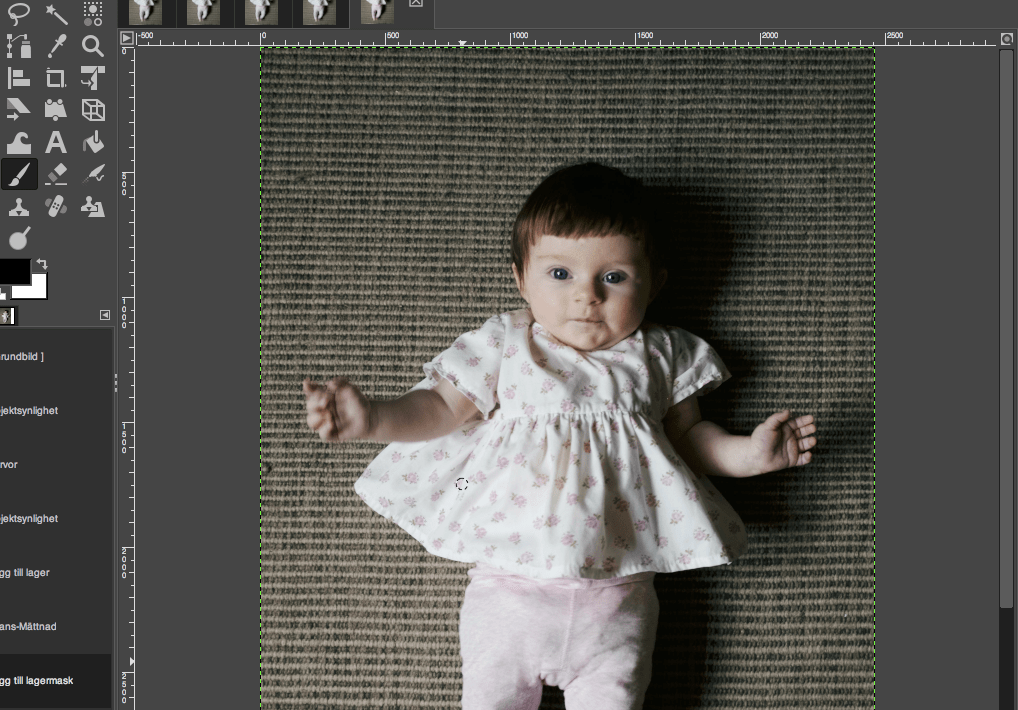Screen dimensions: 1018x710
Task: Select the Text tool
Action: [x=56, y=143]
